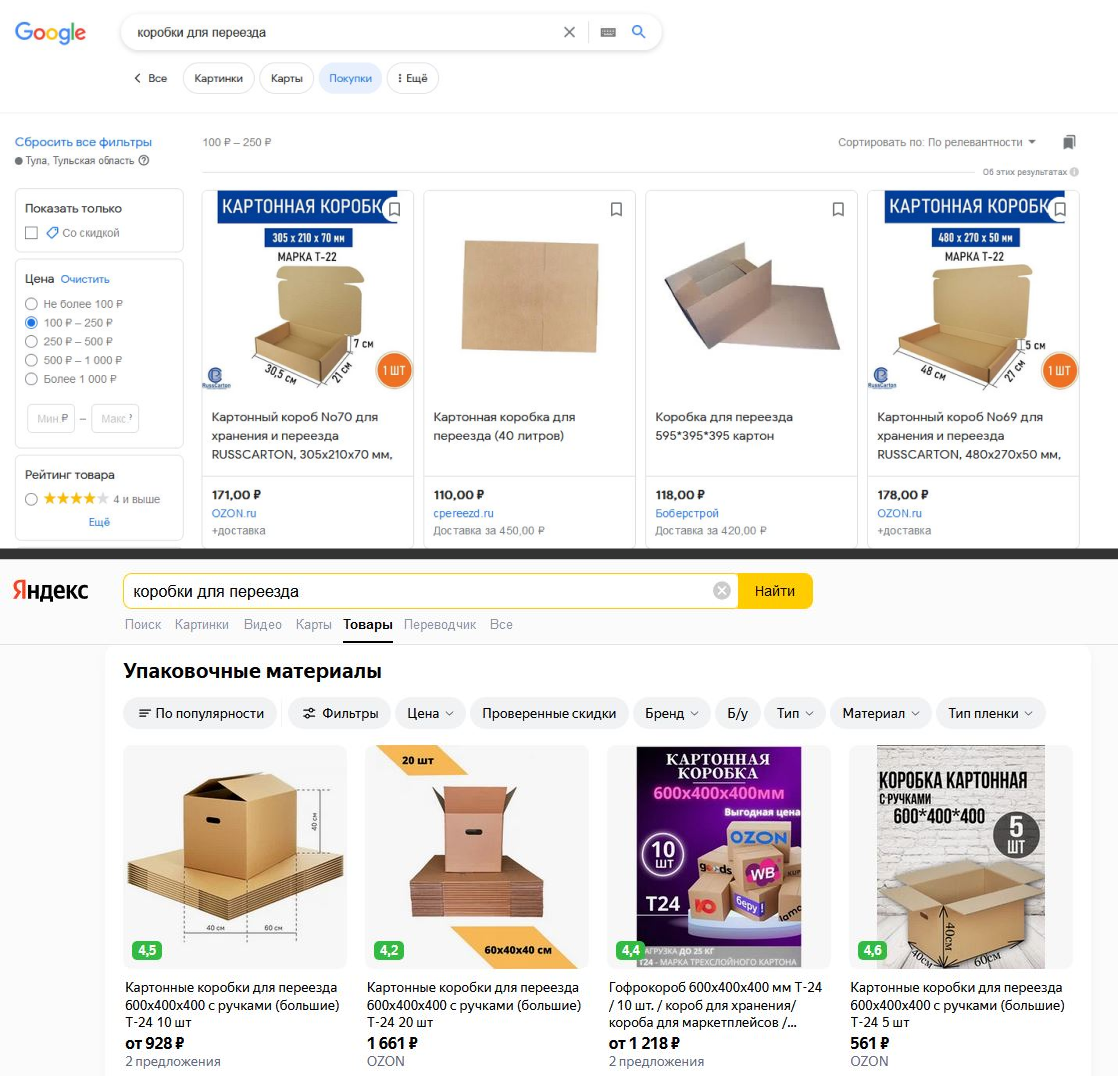1118x1076 pixels.
Task: Click the Yandex Найти button
Action: click(775, 591)
